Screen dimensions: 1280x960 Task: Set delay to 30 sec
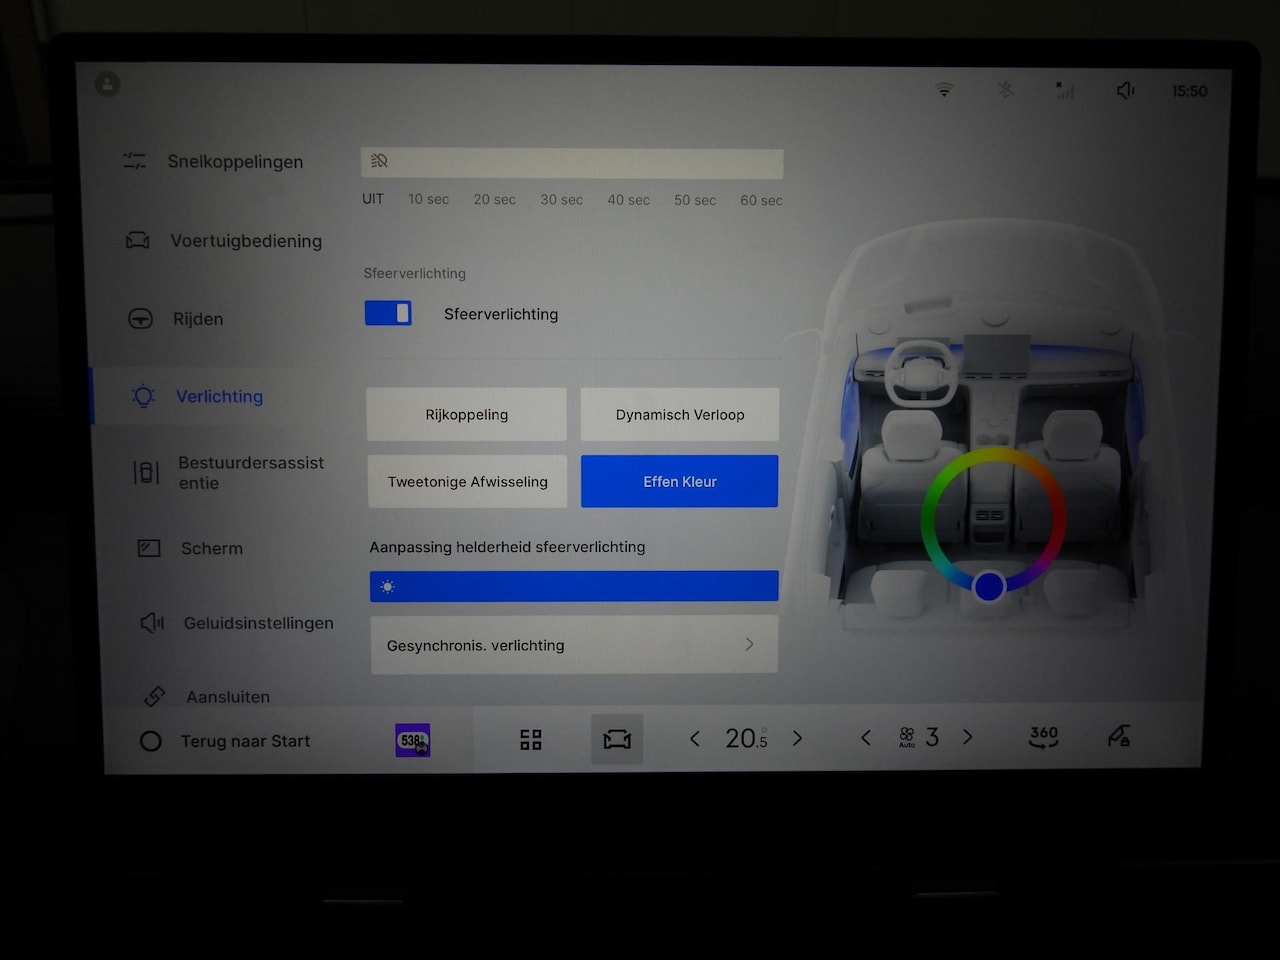pos(561,199)
